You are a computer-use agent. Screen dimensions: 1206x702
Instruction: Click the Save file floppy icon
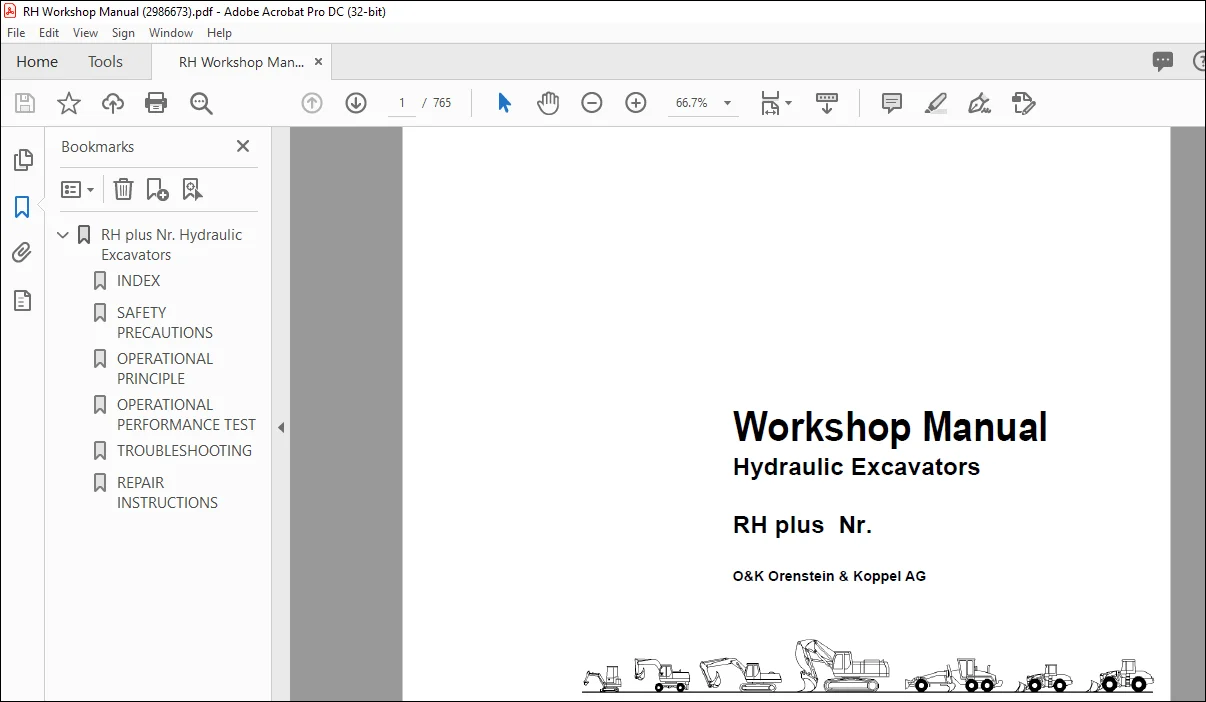pyautogui.click(x=25, y=103)
